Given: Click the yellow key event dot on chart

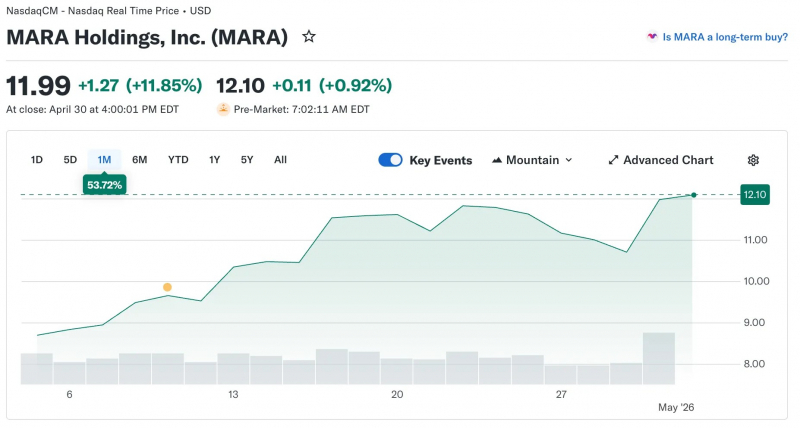Looking at the screenshot, I should pyautogui.click(x=167, y=287).
